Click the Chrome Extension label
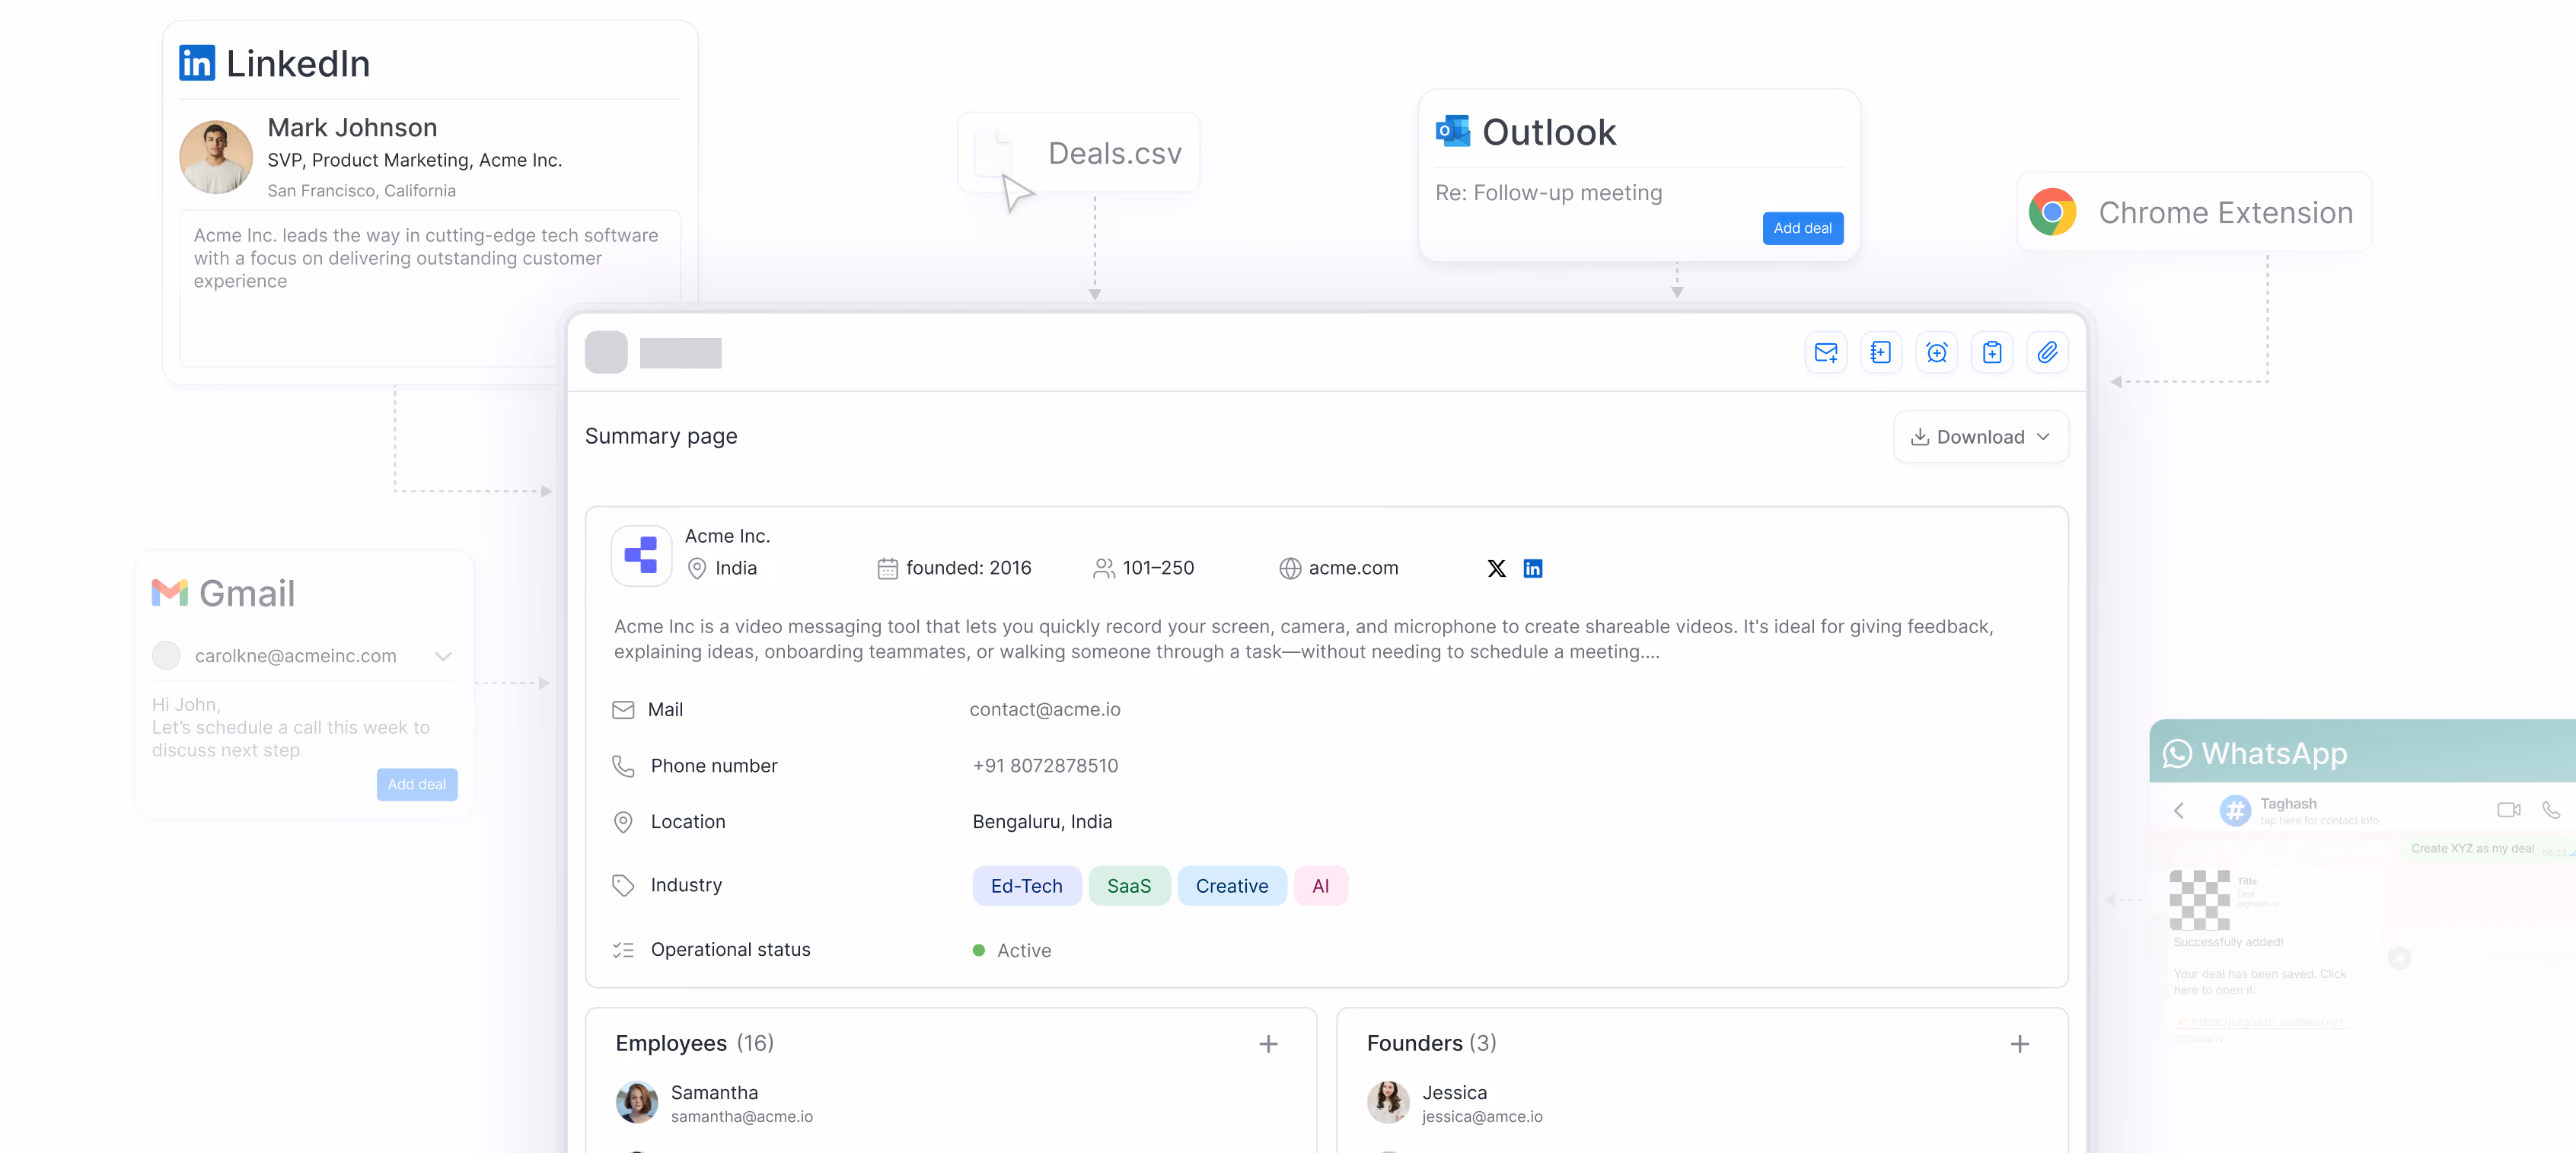 [x=2226, y=213]
